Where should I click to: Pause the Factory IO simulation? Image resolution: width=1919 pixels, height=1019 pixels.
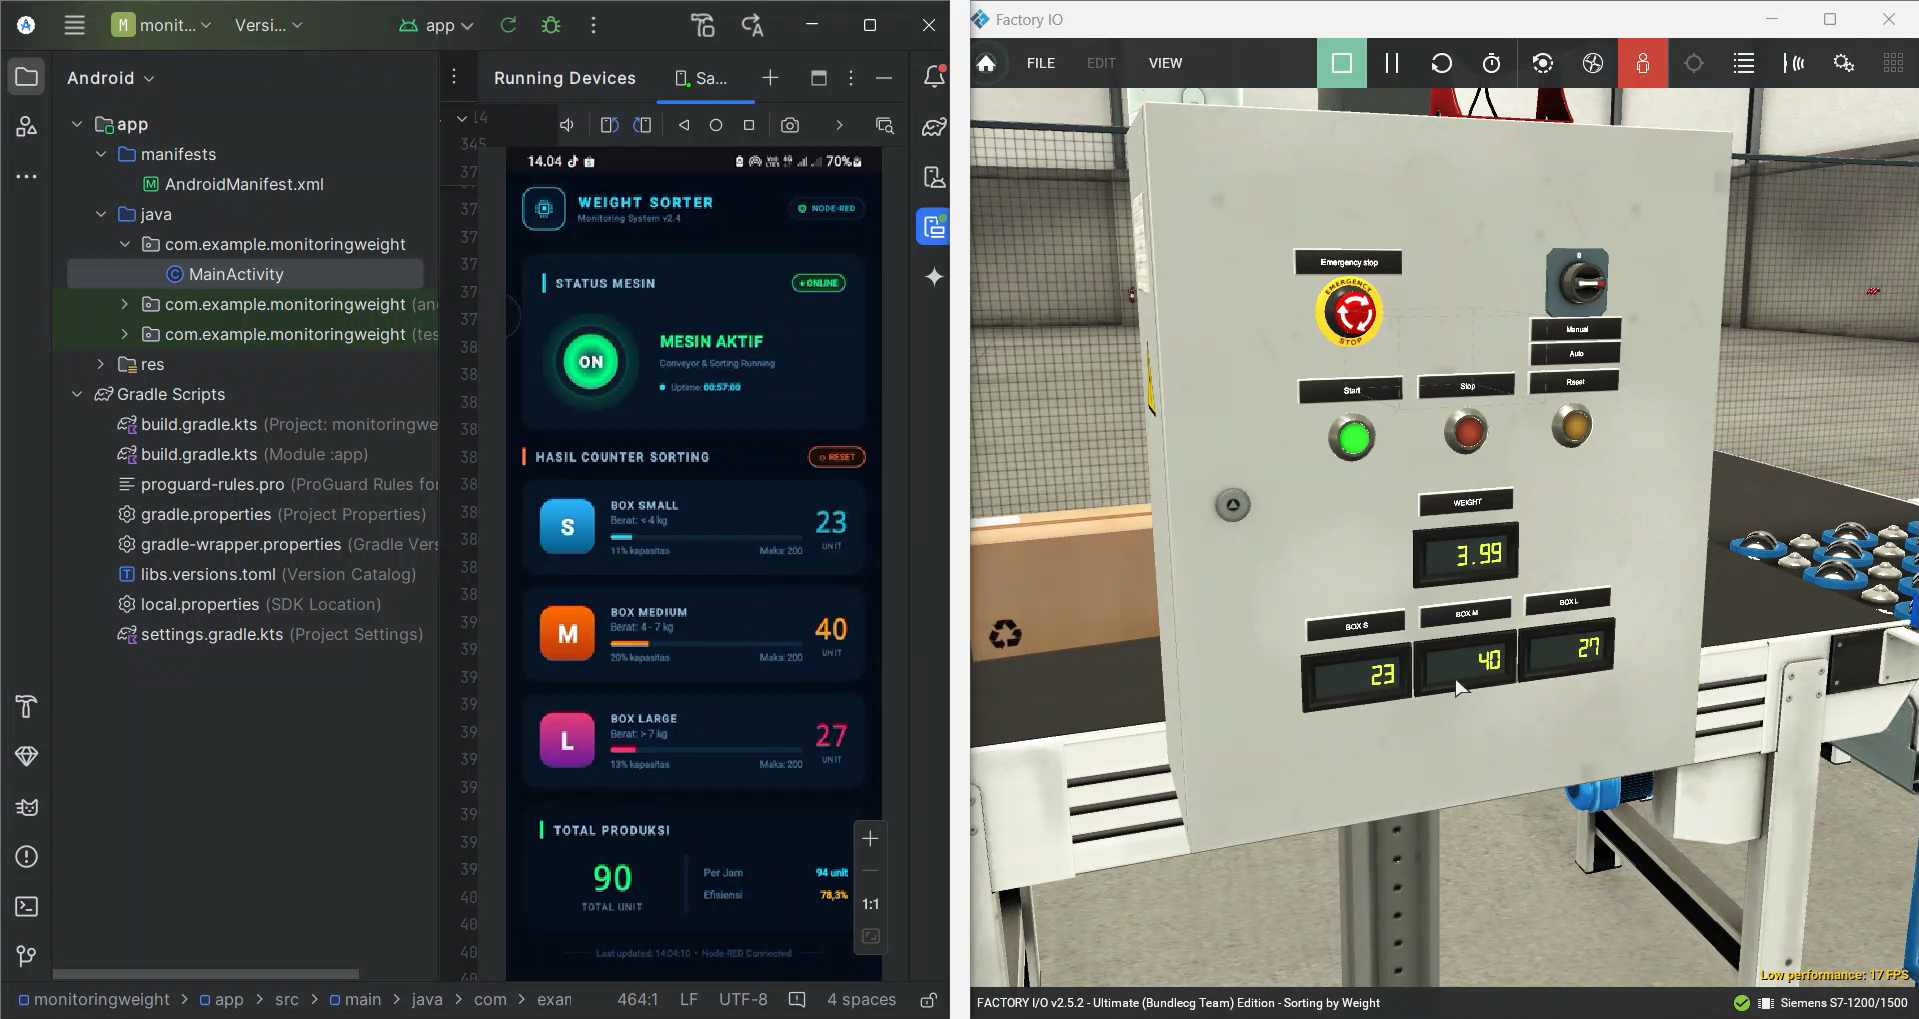click(x=1392, y=63)
